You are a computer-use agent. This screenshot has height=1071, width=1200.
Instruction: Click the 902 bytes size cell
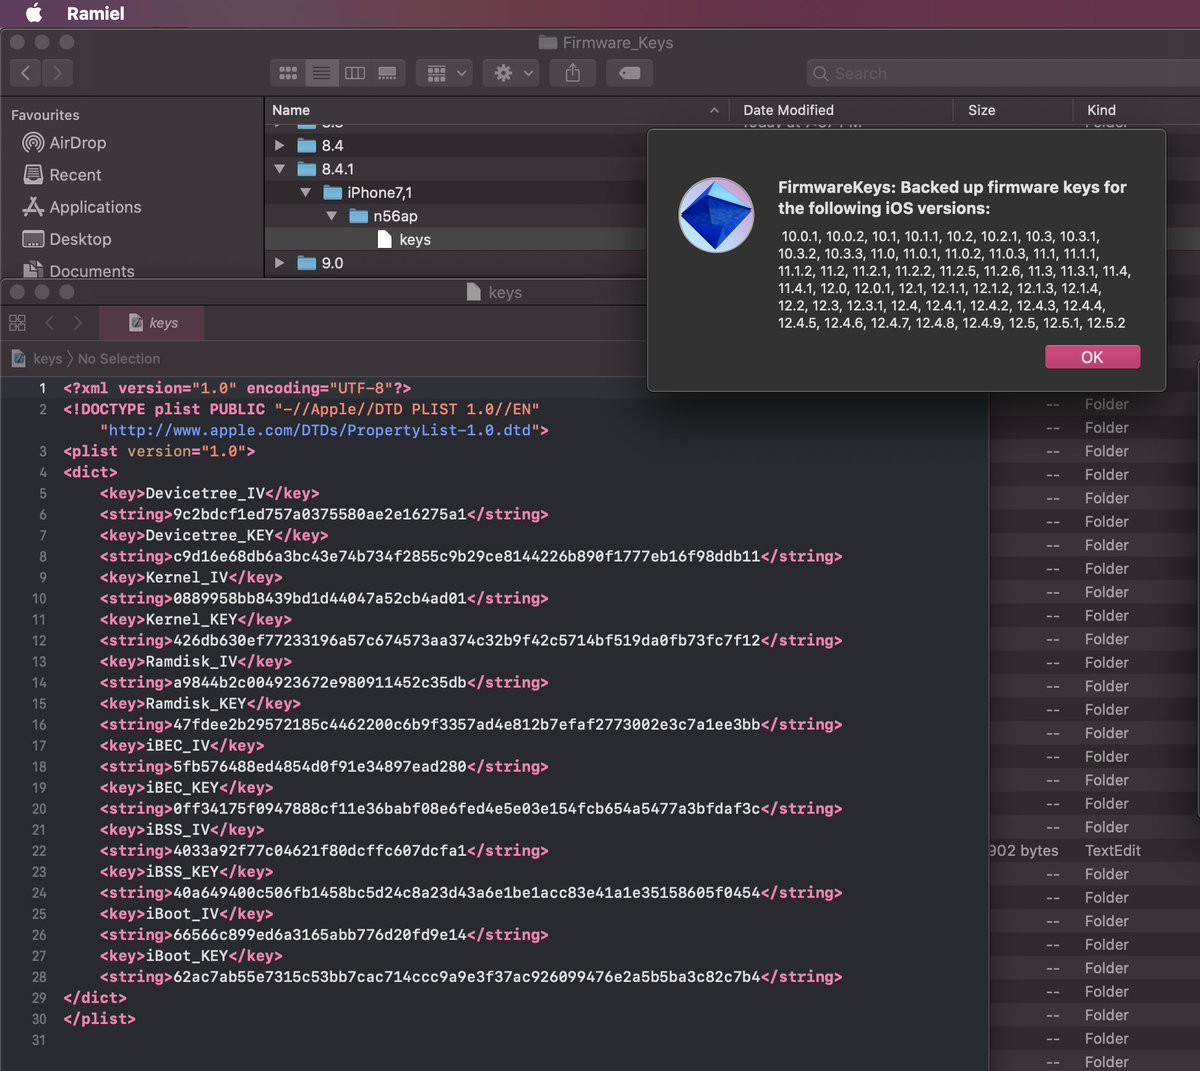tap(1023, 851)
